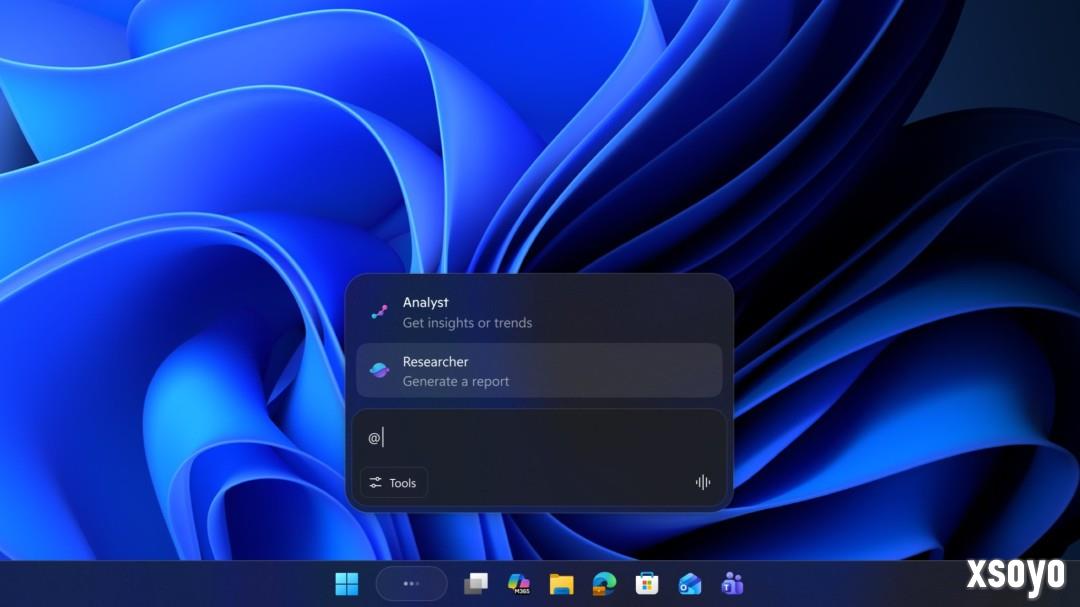Launch Microsoft 365 Copilot from the taskbar
Image resolution: width=1080 pixels, height=607 pixels.
click(x=519, y=582)
